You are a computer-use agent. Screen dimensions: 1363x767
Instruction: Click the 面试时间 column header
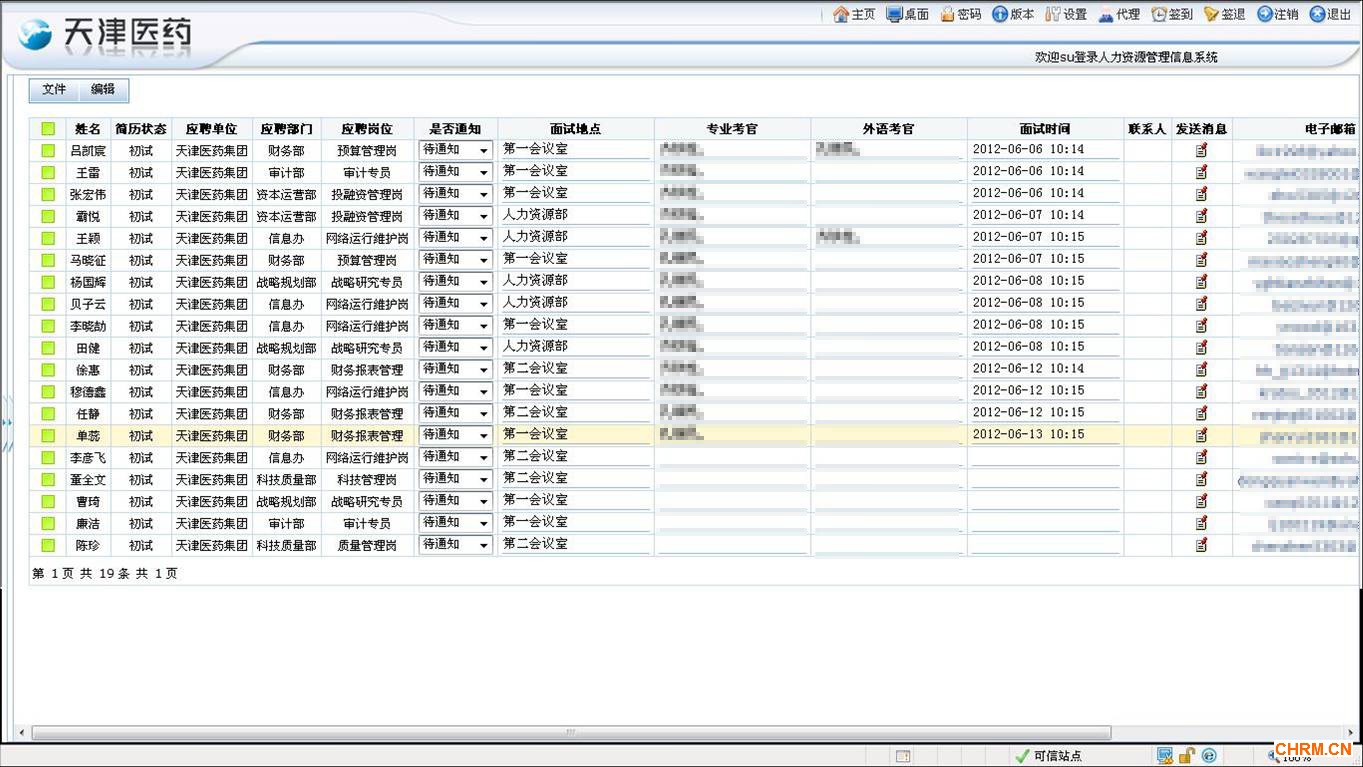coord(1044,129)
